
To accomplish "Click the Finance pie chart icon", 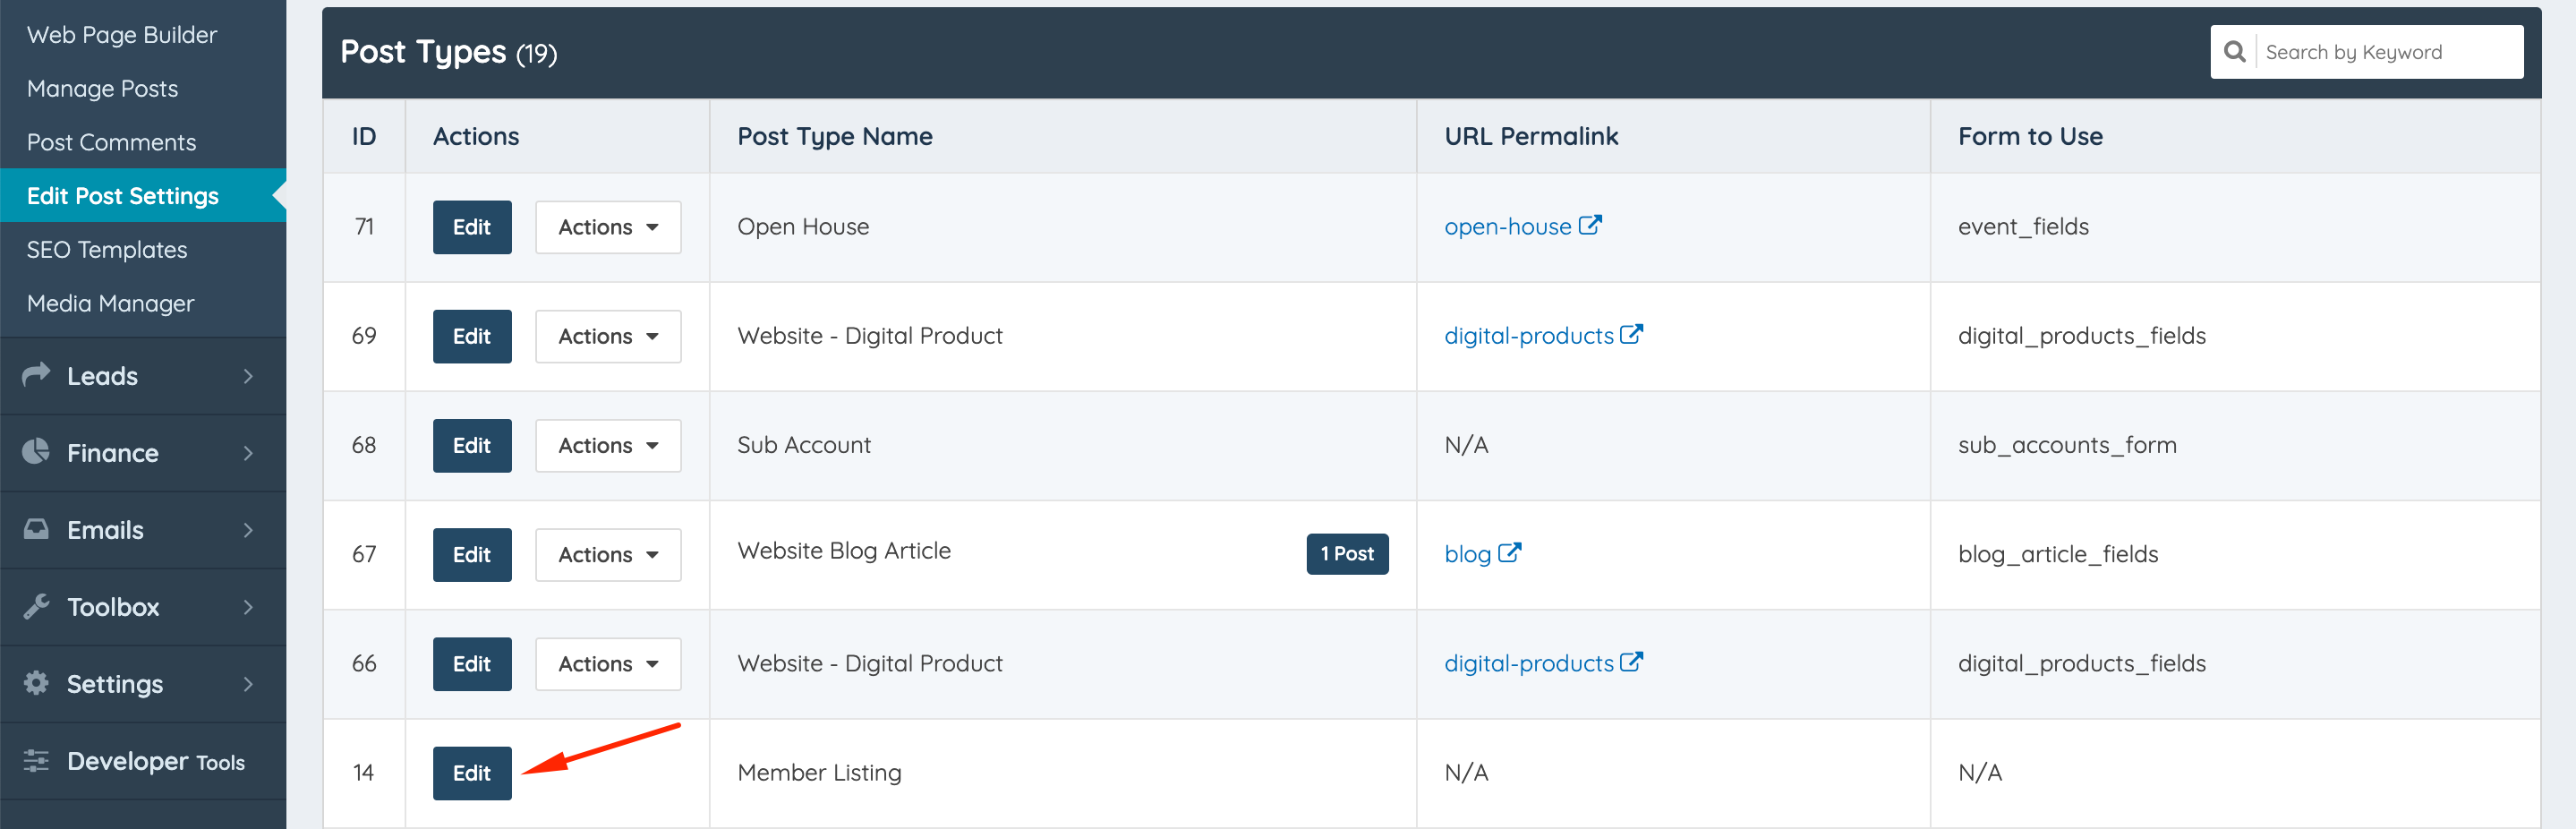I will click(x=37, y=452).
